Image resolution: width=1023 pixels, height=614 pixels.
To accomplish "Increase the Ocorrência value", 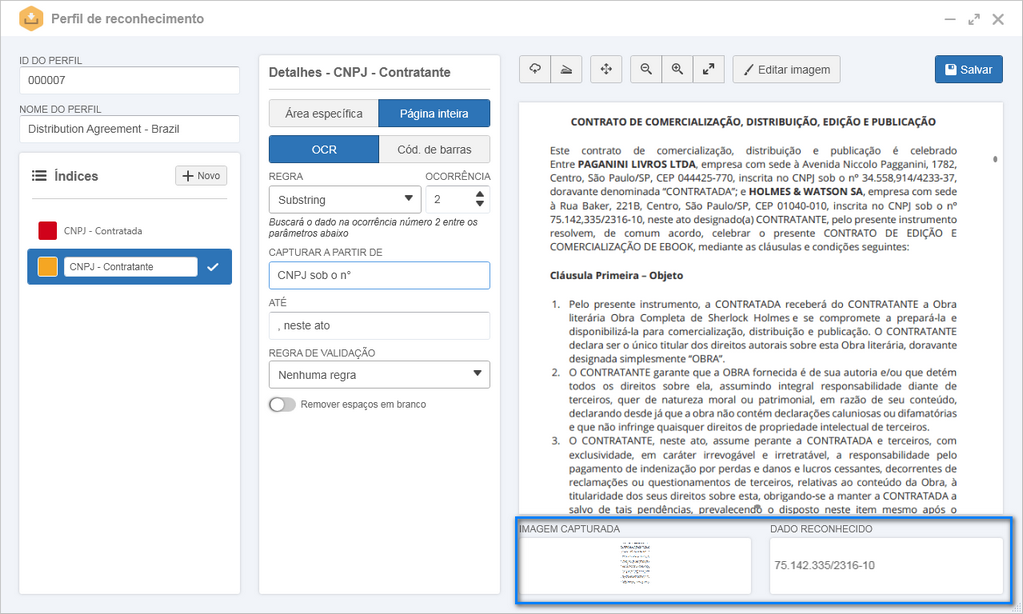I will click(480, 194).
